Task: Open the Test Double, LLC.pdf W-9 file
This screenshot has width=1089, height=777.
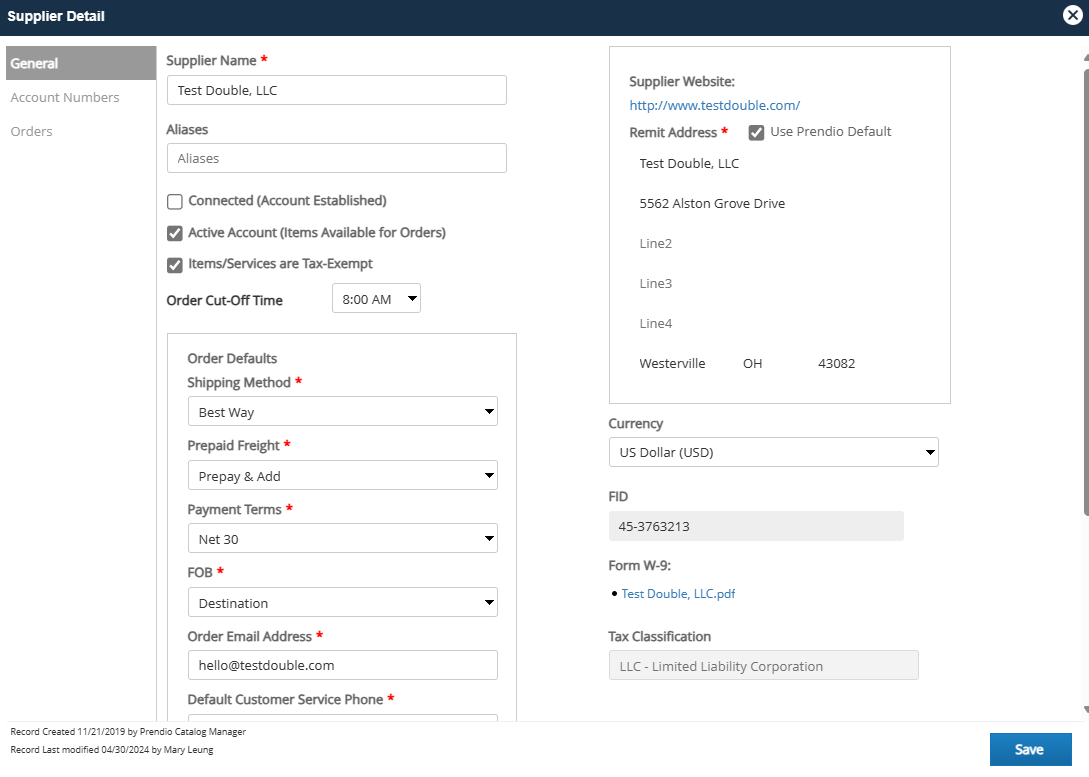Action: pyautogui.click(x=678, y=594)
